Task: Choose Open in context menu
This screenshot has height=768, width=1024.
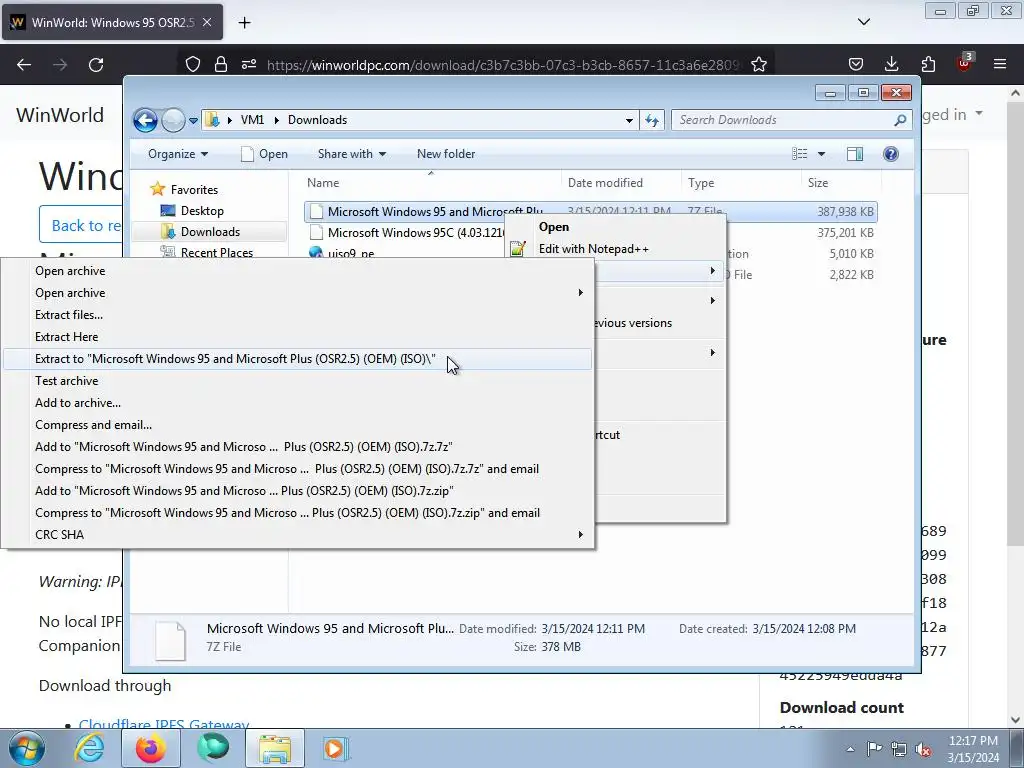Action: [x=554, y=227]
